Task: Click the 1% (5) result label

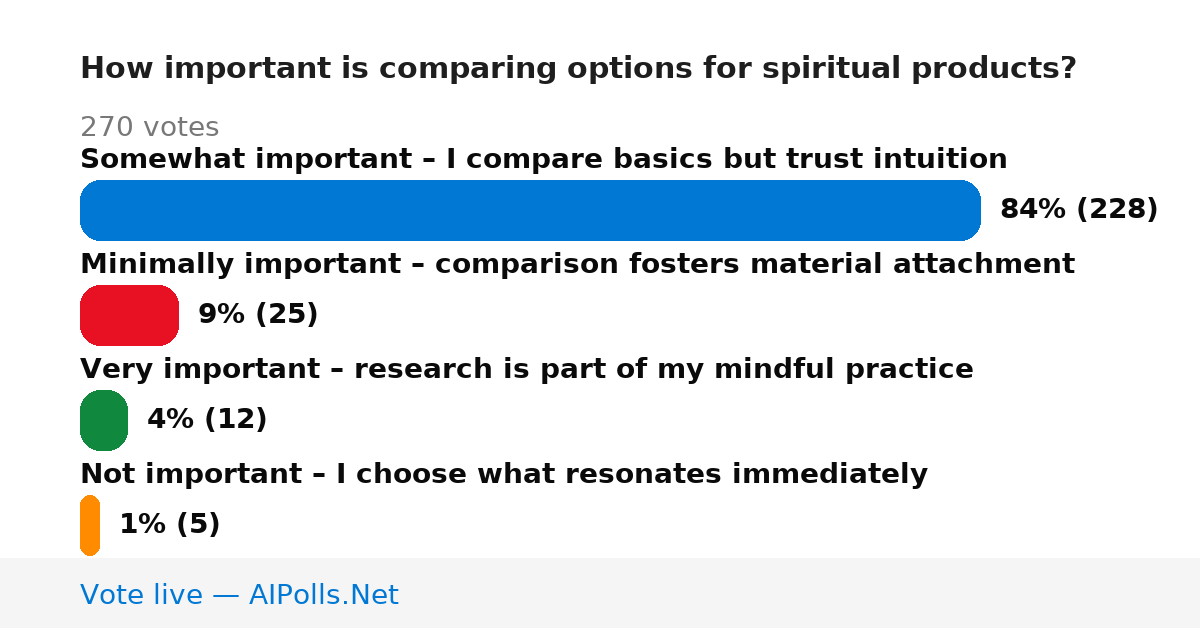Action: pyautogui.click(x=169, y=524)
